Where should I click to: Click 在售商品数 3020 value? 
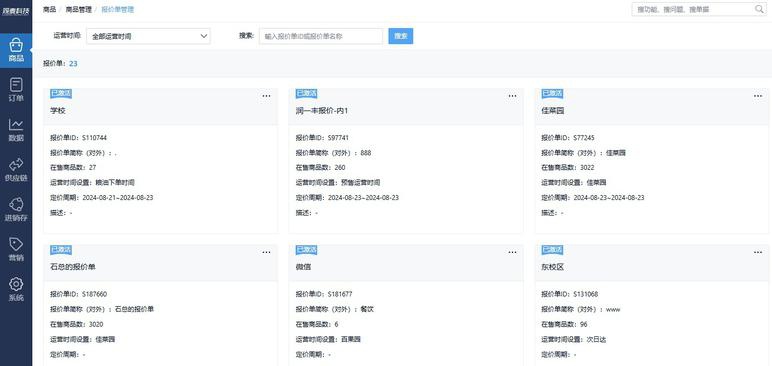pyautogui.click(x=96, y=324)
